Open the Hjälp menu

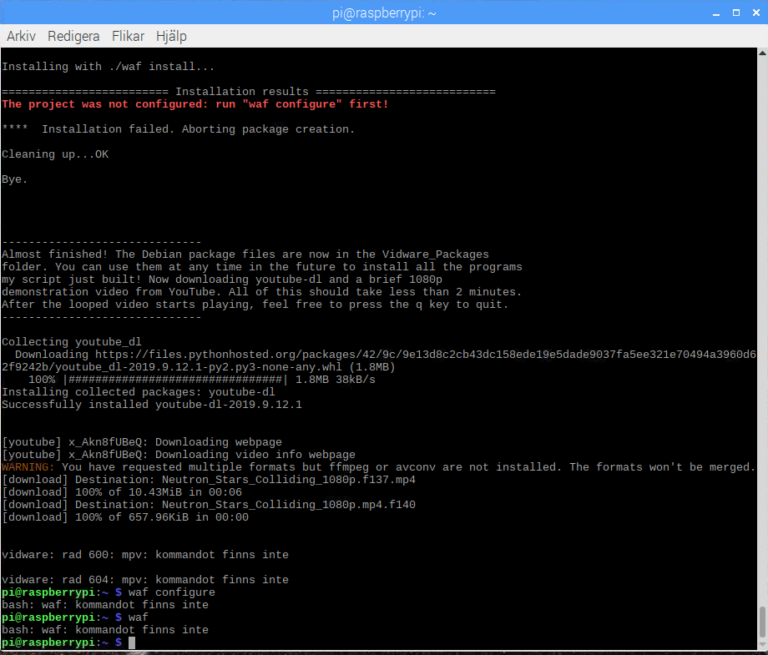tap(171, 35)
